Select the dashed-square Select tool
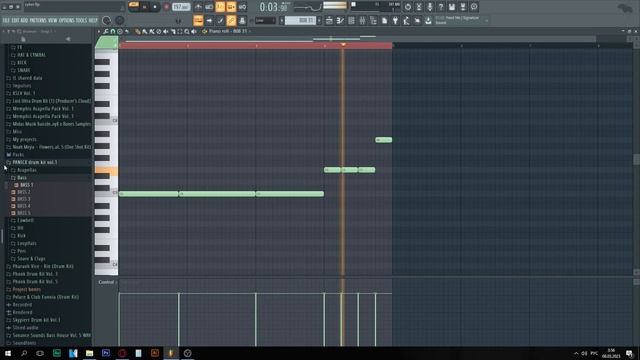640x360 pixels. coord(180,31)
